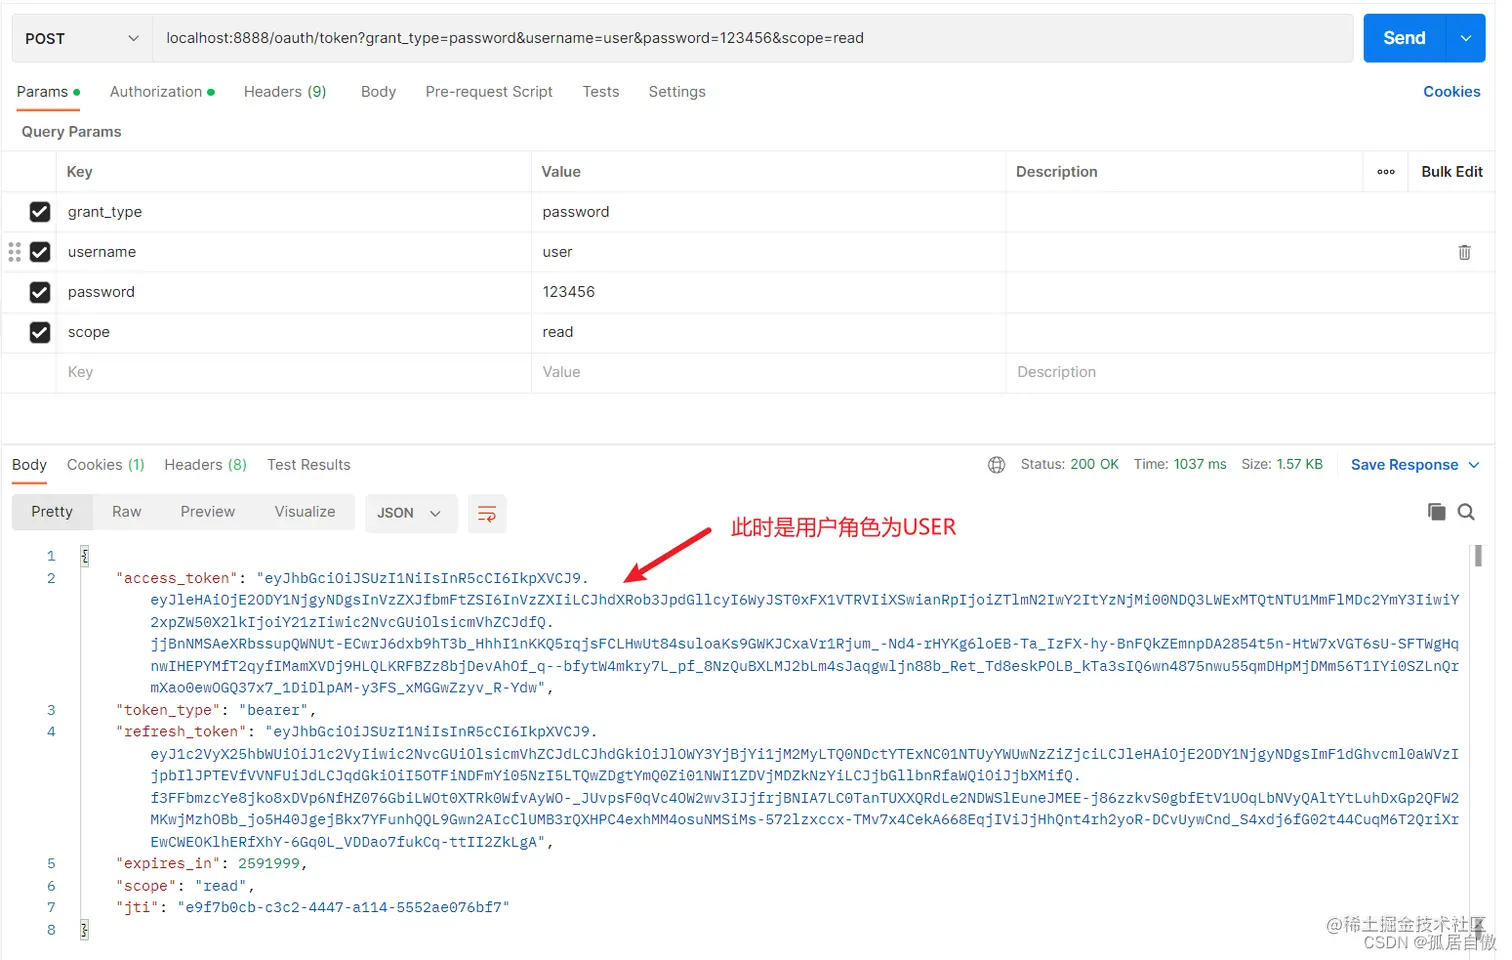The height and width of the screenshot is (960, 1512).
Task: Collapse JSON object at line 1
Action: point(85,556)
